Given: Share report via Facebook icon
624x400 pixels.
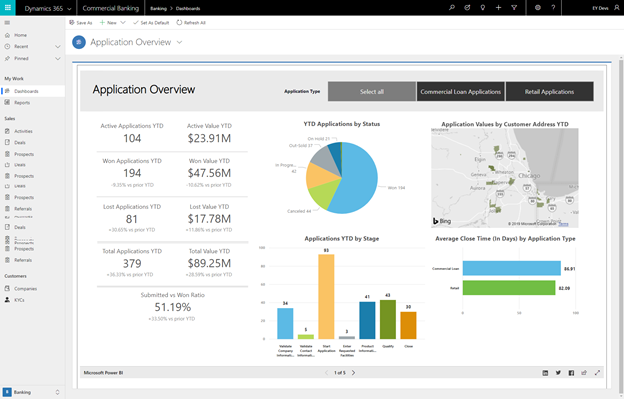Looking at the screenshot, I should 570,372.
